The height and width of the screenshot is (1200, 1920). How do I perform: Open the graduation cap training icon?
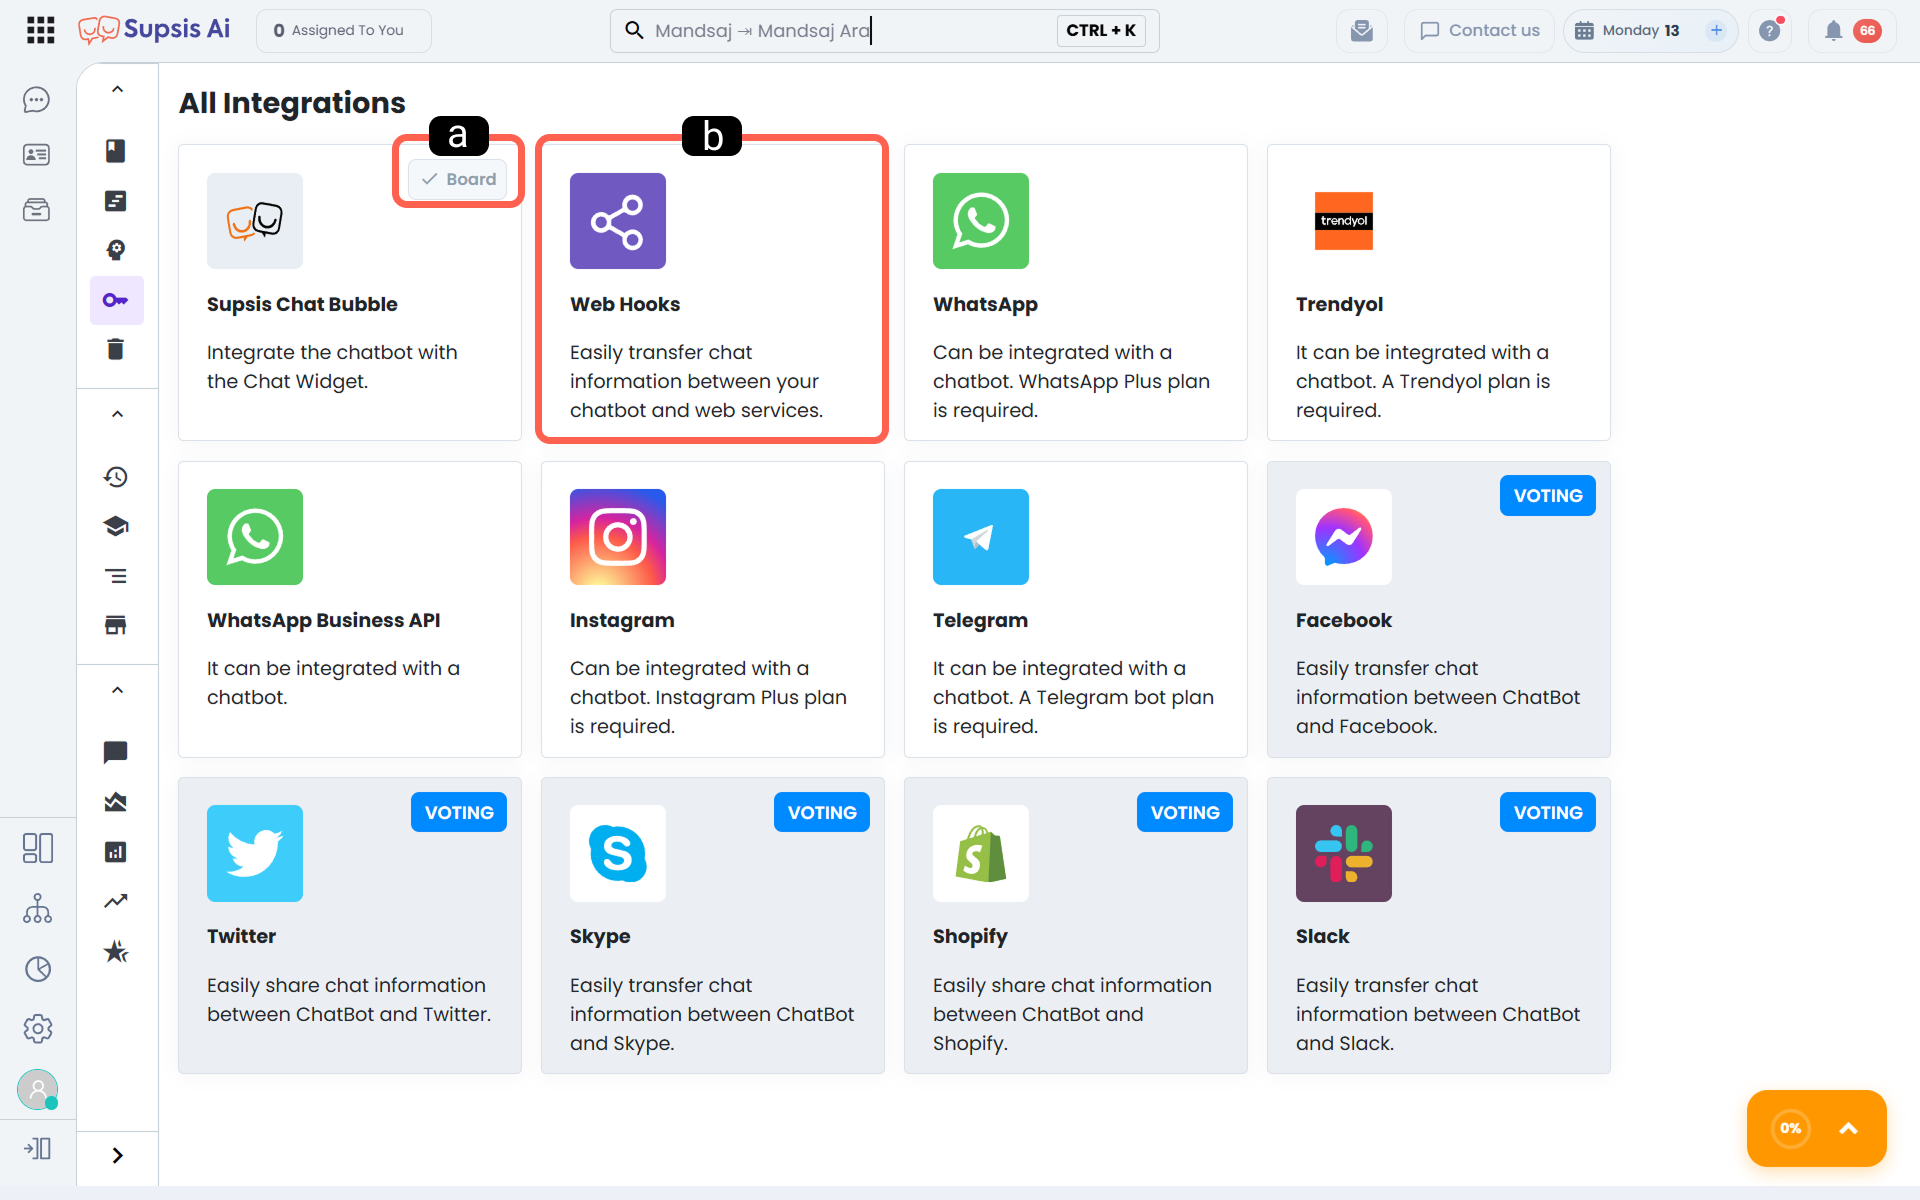pos(116,526)
